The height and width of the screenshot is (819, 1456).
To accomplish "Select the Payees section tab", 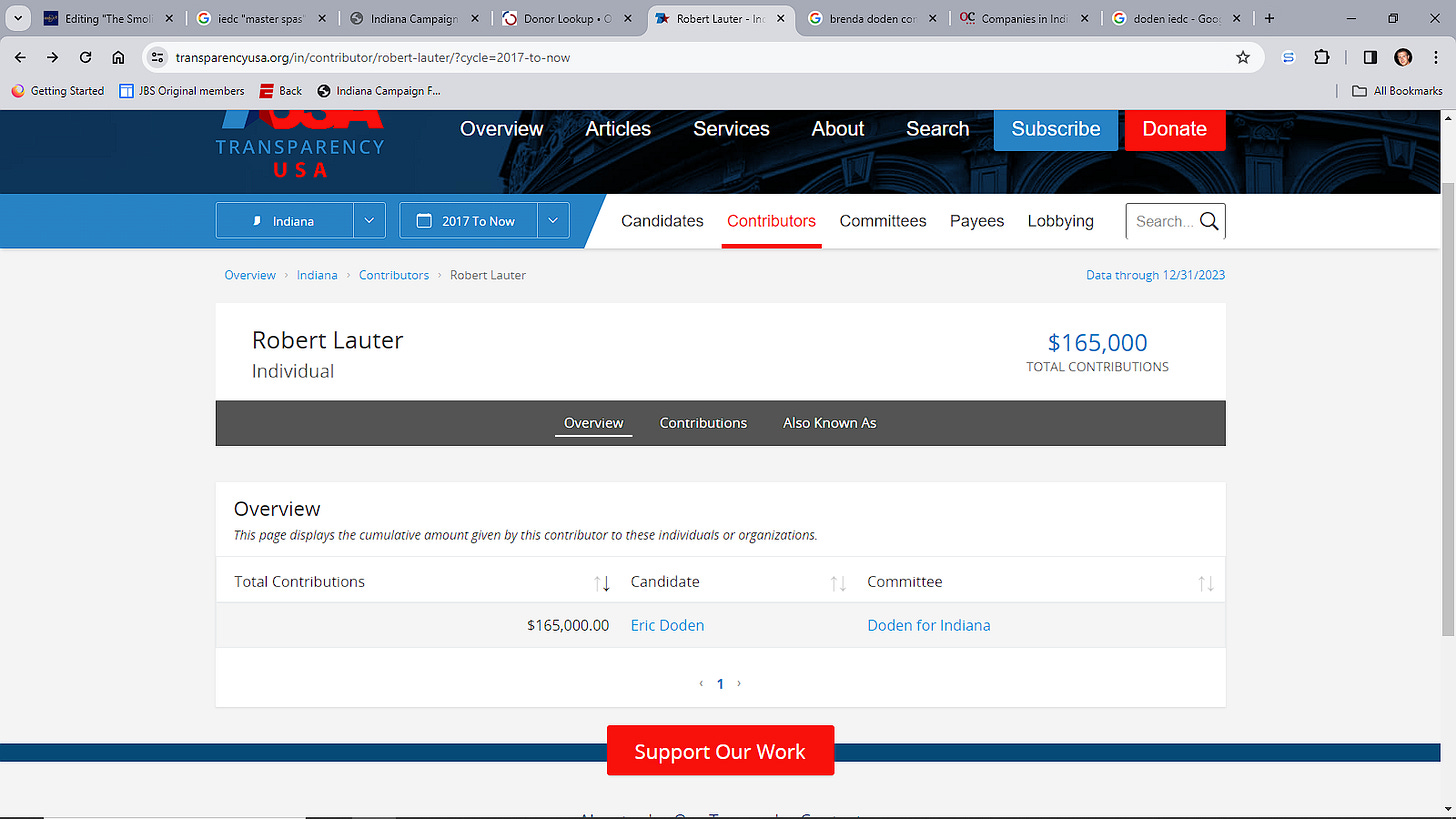I will tap(977, 221).
